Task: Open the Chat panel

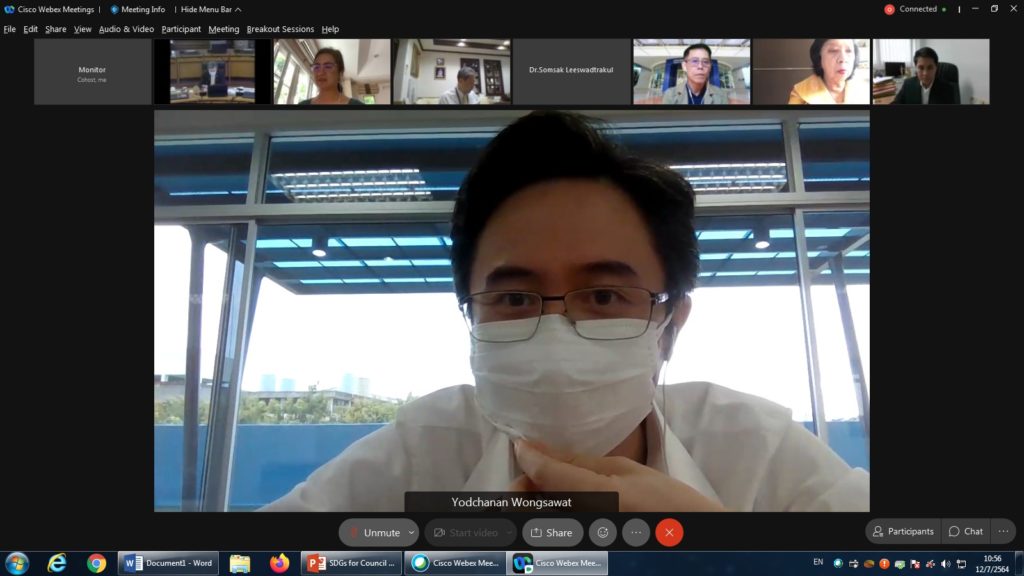Action: 966,531
